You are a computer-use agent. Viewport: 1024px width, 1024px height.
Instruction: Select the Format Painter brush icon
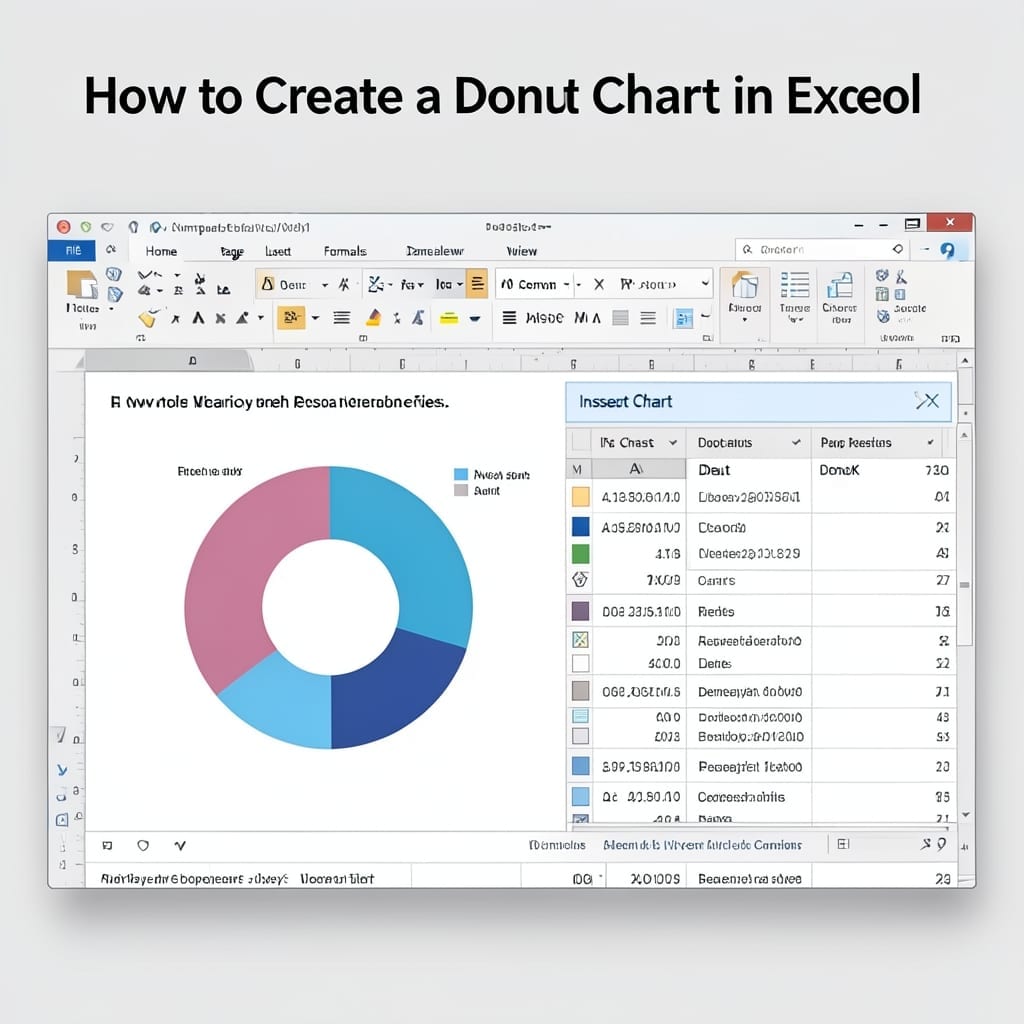tap(148, 318)
